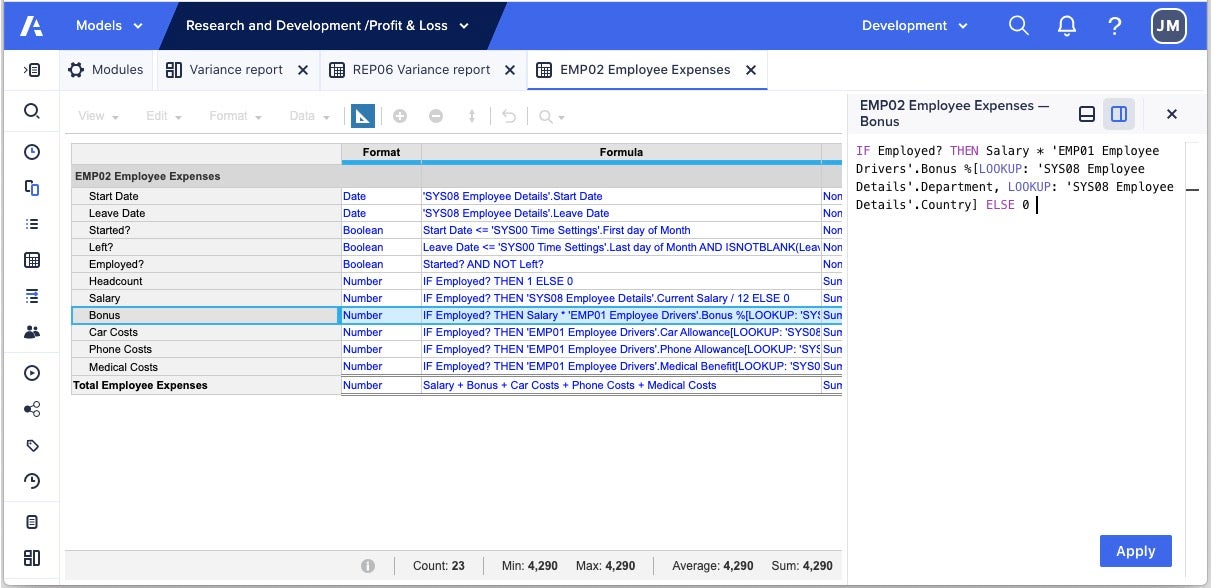Click the sidebar indented lines icon

tap(32, 296)
